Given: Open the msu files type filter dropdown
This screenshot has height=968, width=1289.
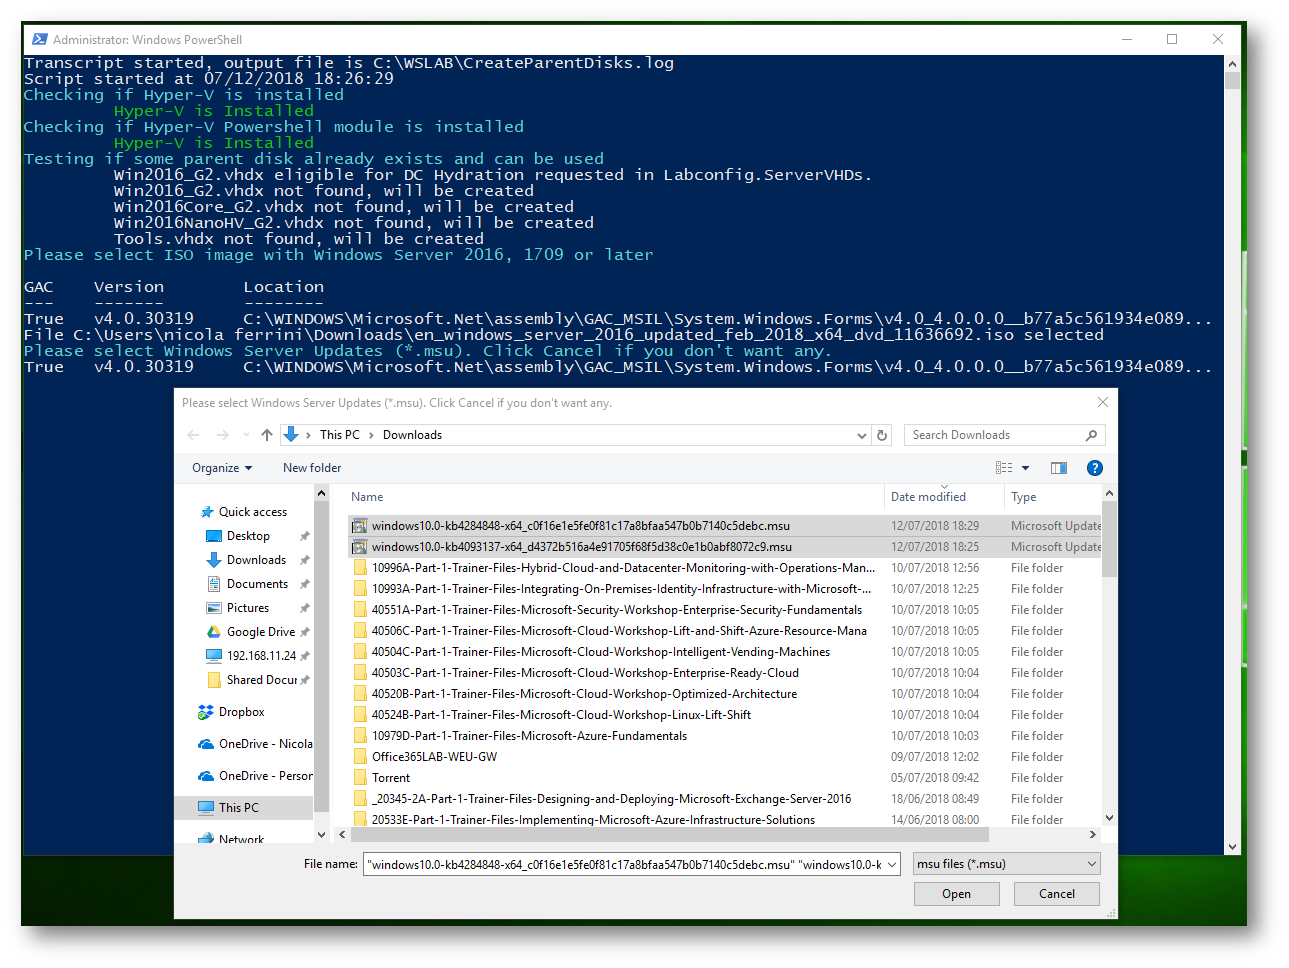Looking at the screenshot, I should click(x=1006, y=864).
